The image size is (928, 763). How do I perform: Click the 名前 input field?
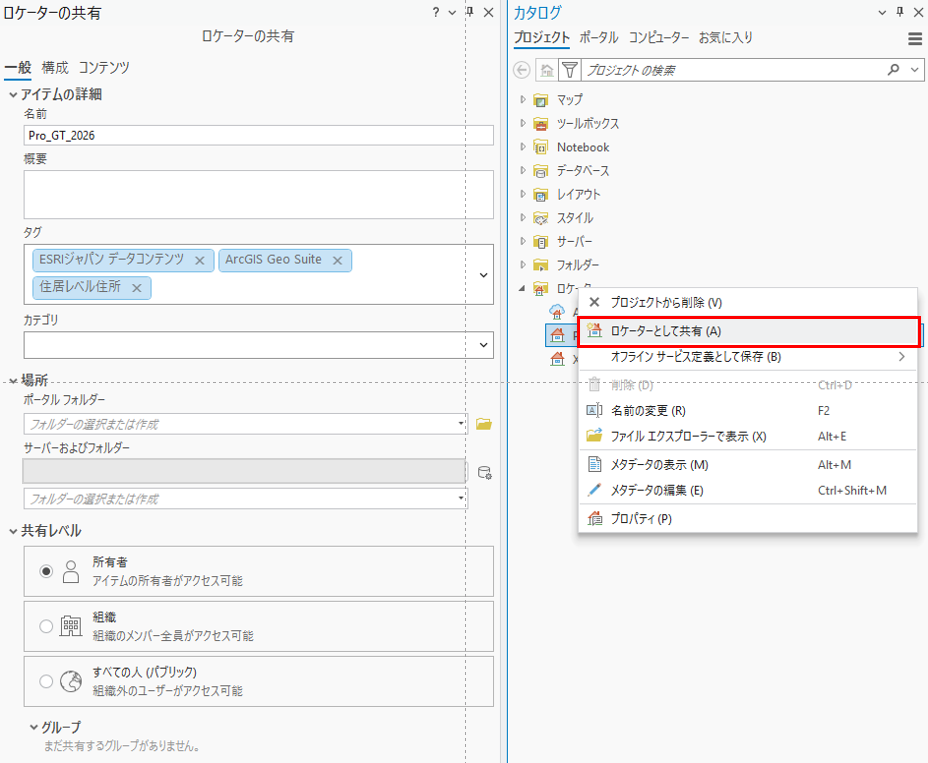258,135
